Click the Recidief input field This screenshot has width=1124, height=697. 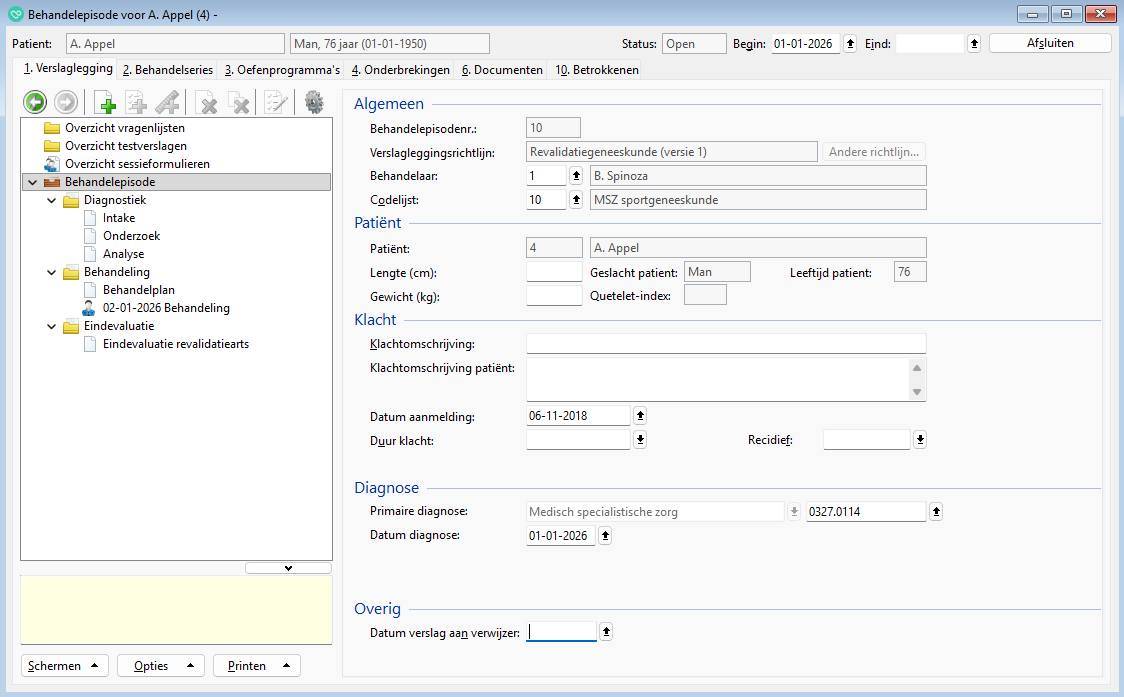(866, 440)
